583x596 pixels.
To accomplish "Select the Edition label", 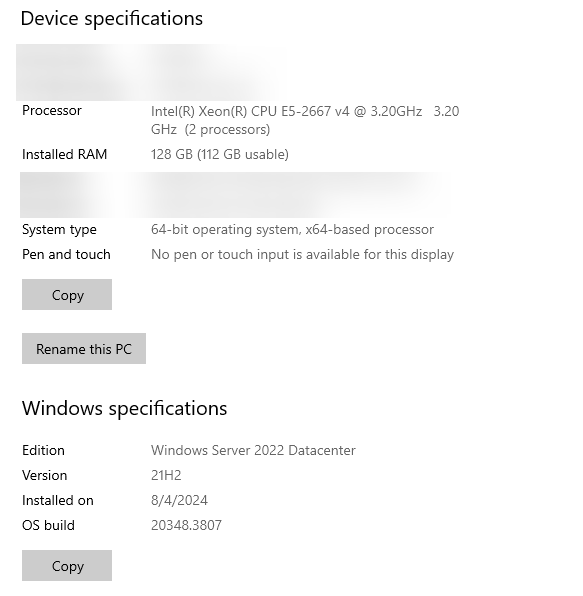I will (43, 450).
